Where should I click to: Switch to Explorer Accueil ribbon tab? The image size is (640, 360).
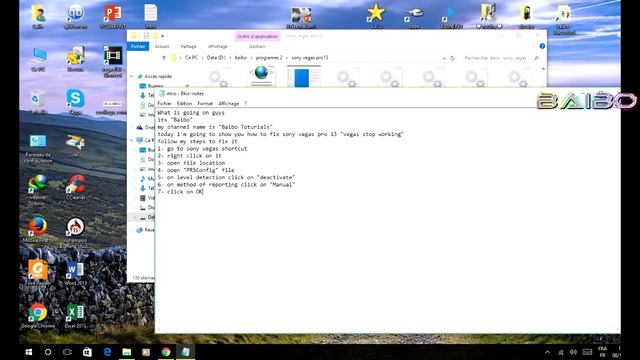click(x=162, y=47)
